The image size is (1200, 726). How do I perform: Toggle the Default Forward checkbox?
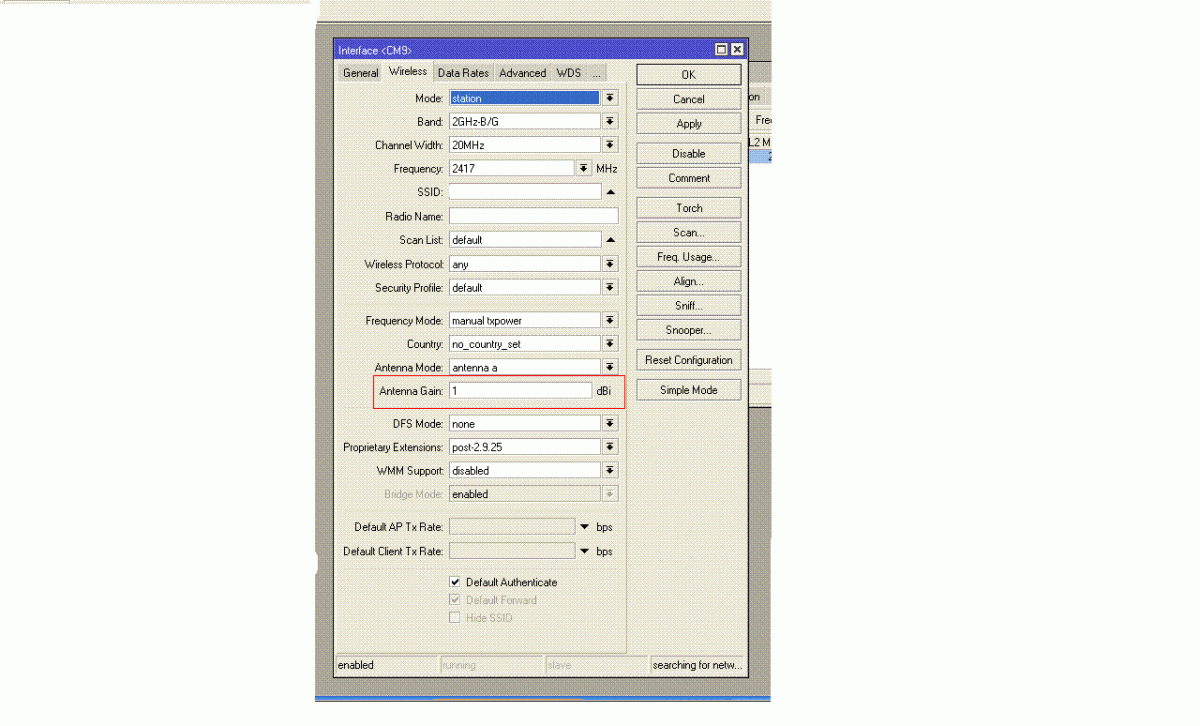click(x=455, y=600)
